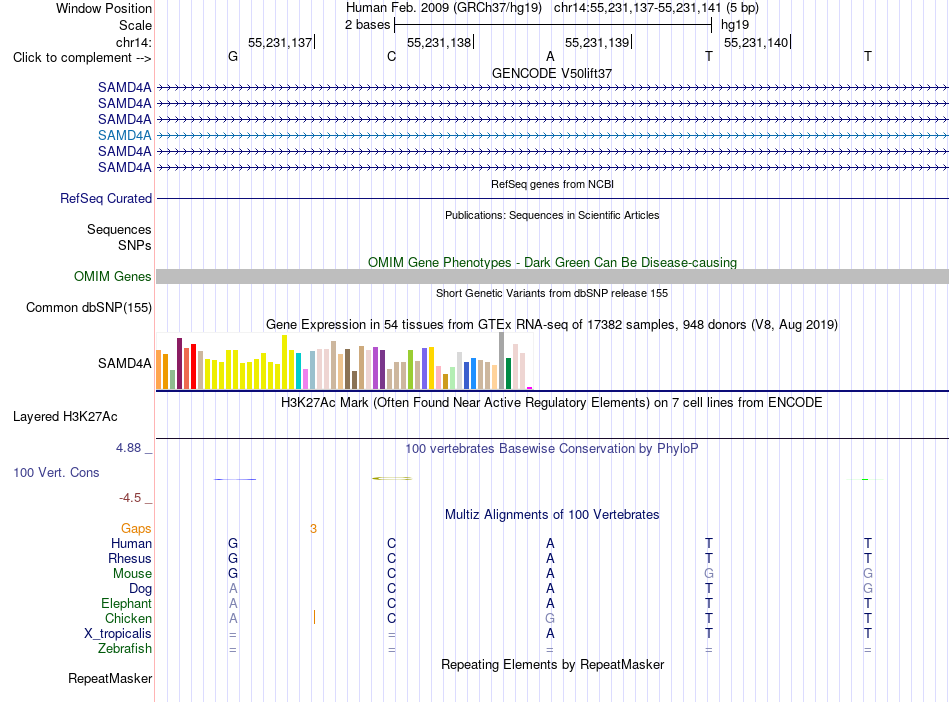The width and height of the screenshot is (950, 702).
Task: Click the chr14: ruler label
Action: [x=133, y=42]
